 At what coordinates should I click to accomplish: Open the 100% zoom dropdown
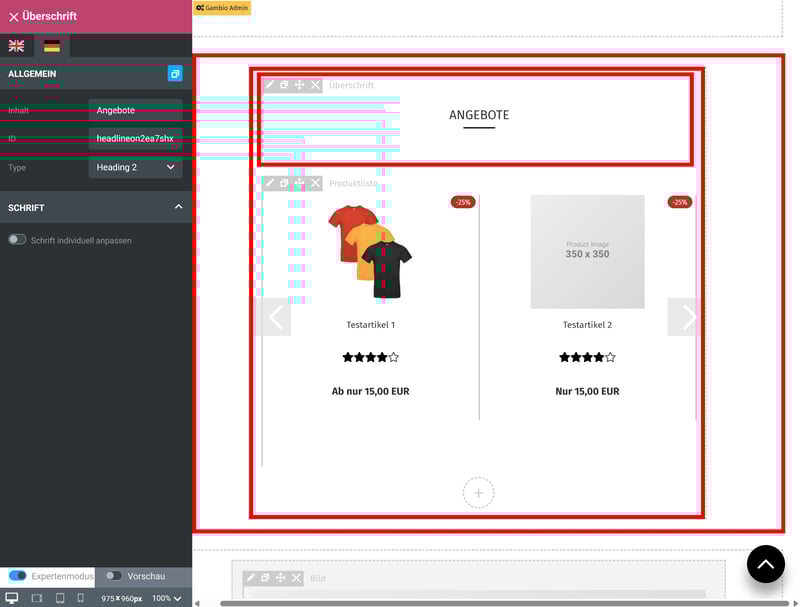point(167,598)
